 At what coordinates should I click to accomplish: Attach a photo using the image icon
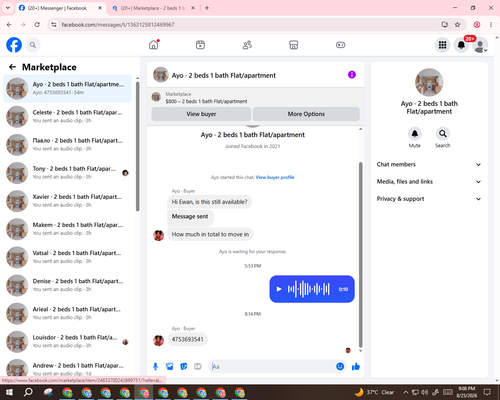[x=170, y=367]
